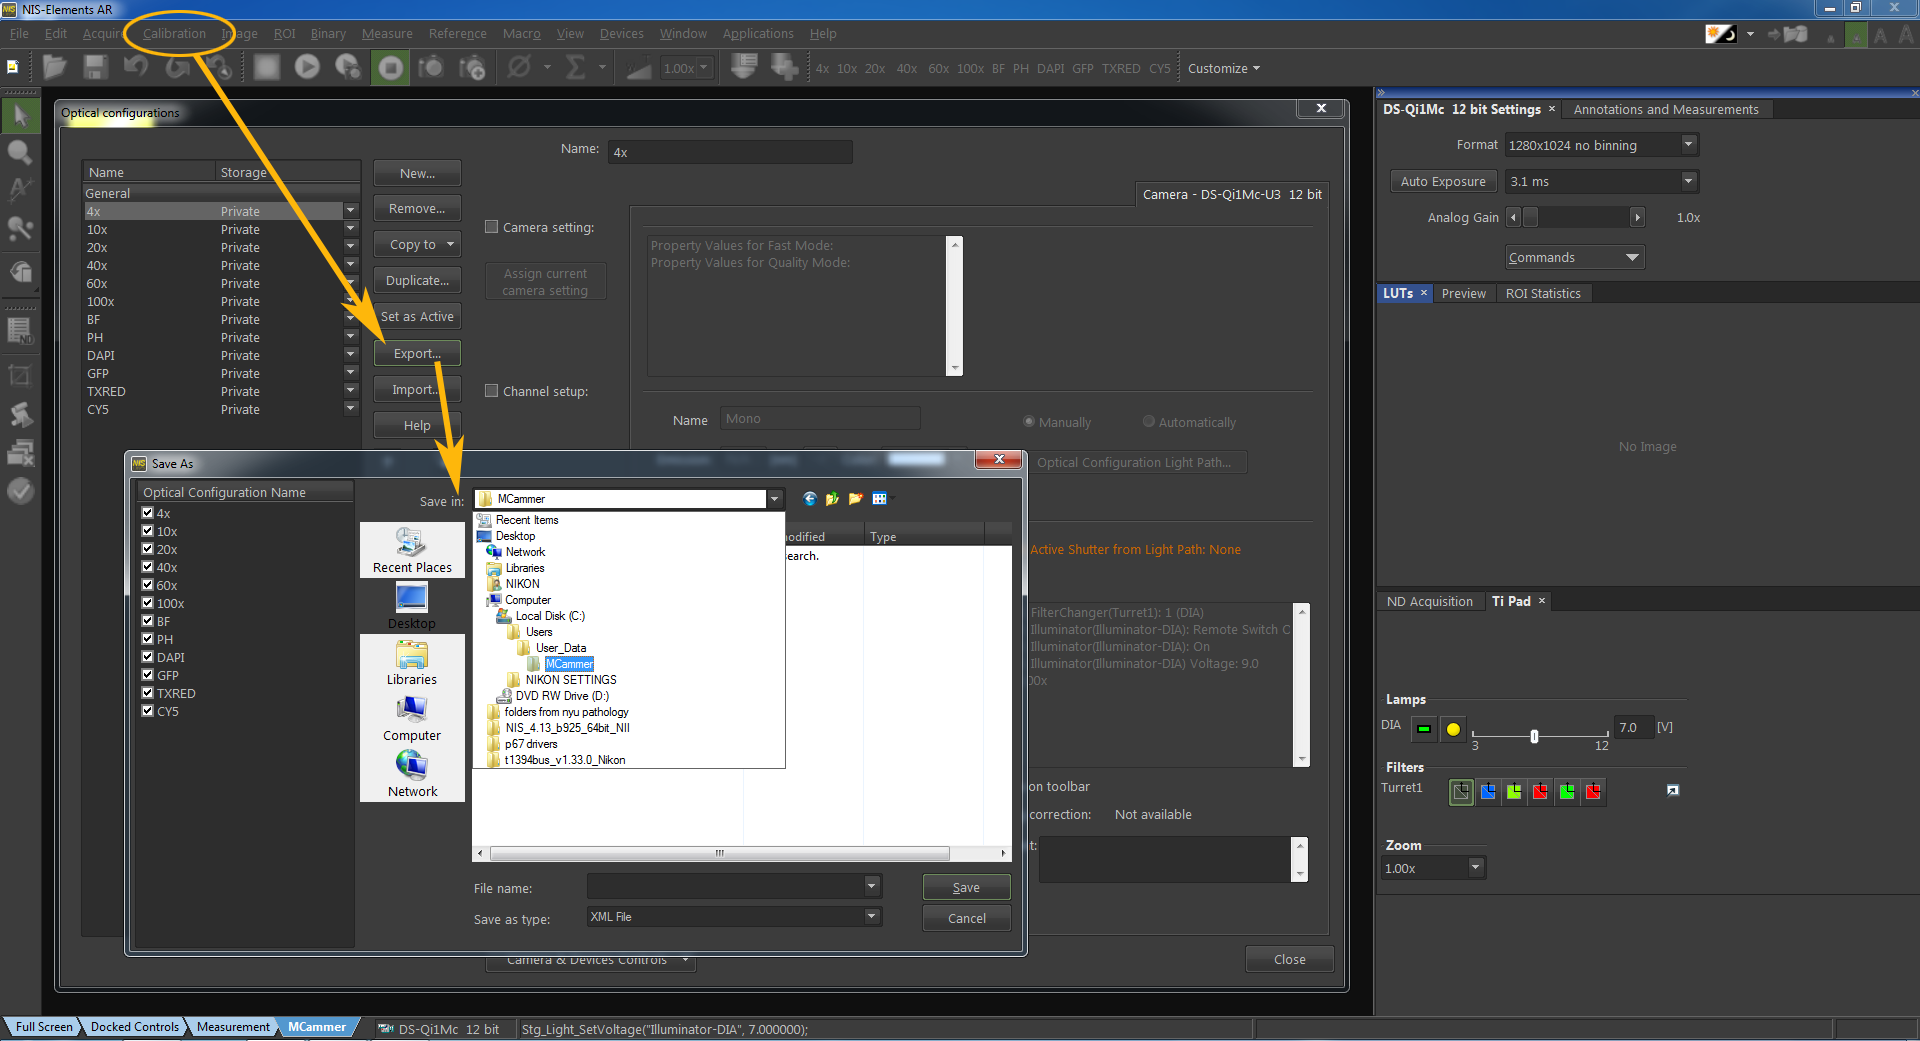Viewport: 1920px width, 1041px height.
Task: Open the Calibration menu
Action: pyautogui.click(x=174, y=33)
